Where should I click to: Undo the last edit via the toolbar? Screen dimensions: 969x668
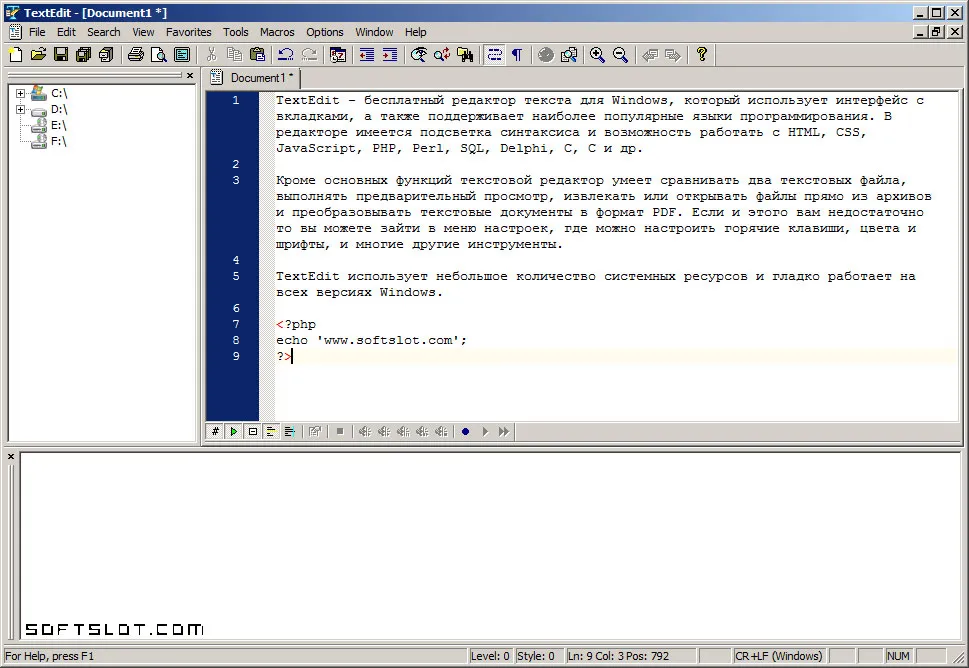tap(286, 55)
